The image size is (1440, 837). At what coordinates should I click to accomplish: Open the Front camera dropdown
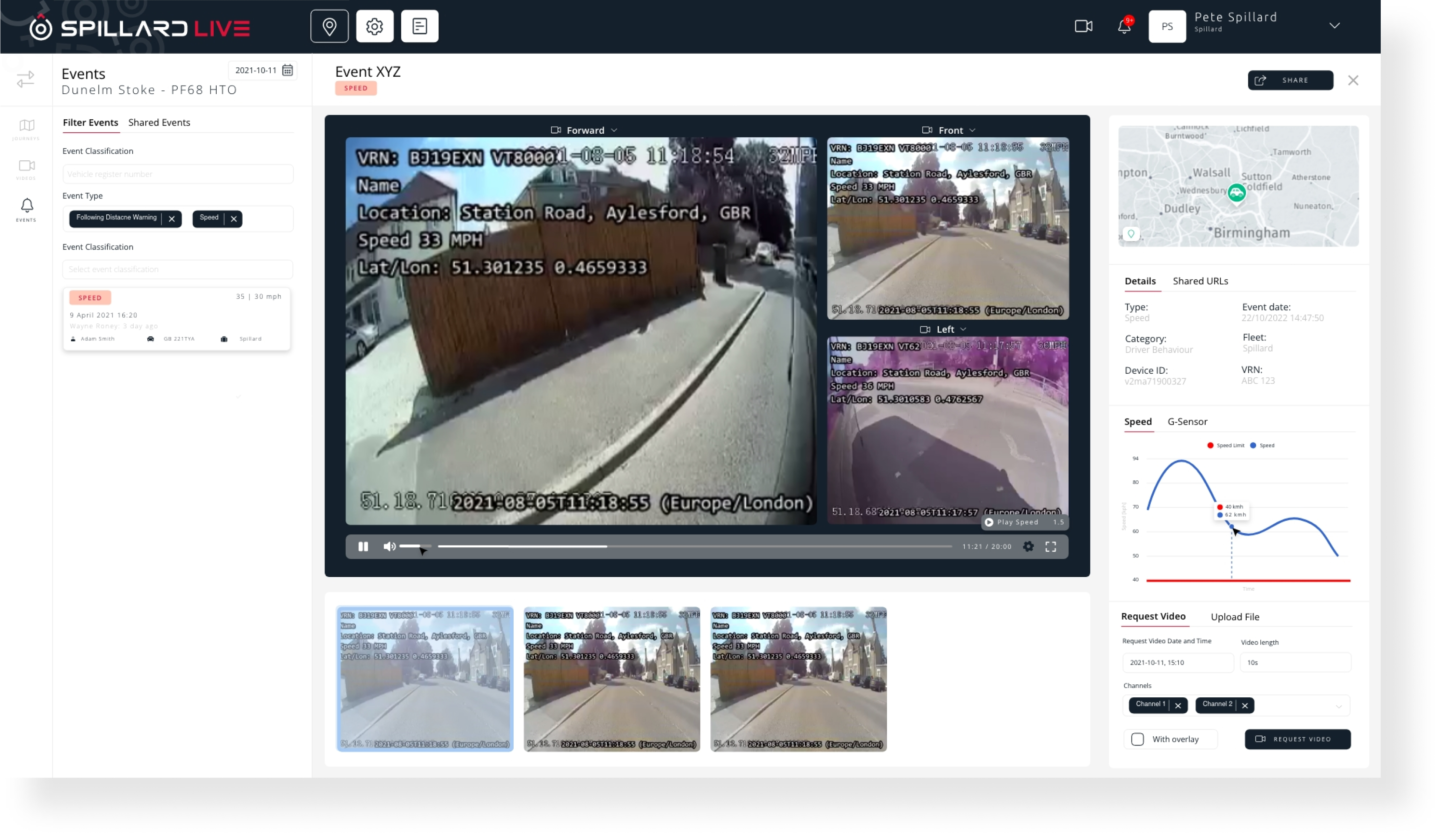(948, 130)
